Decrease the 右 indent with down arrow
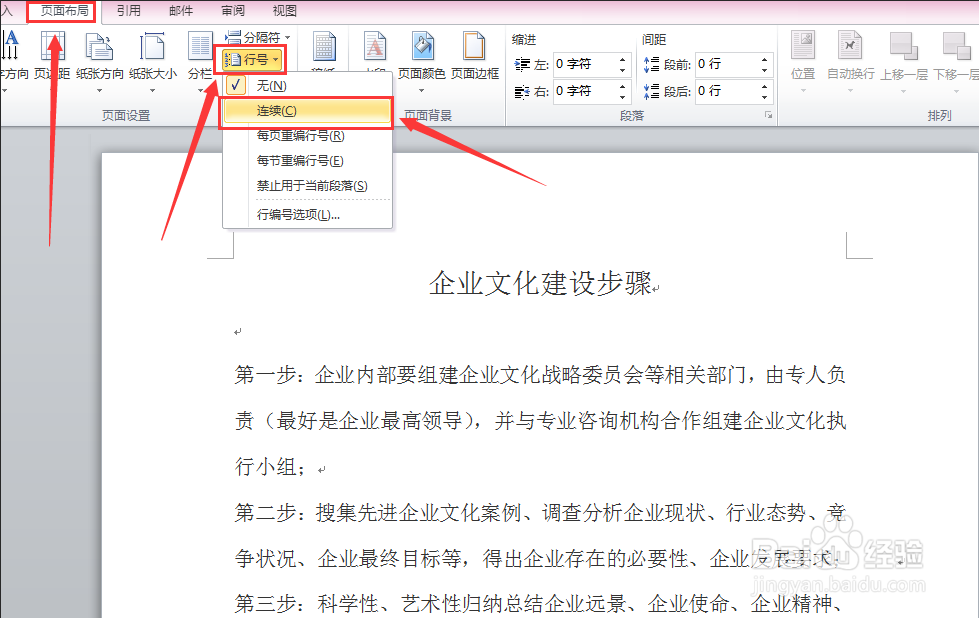 622,97
